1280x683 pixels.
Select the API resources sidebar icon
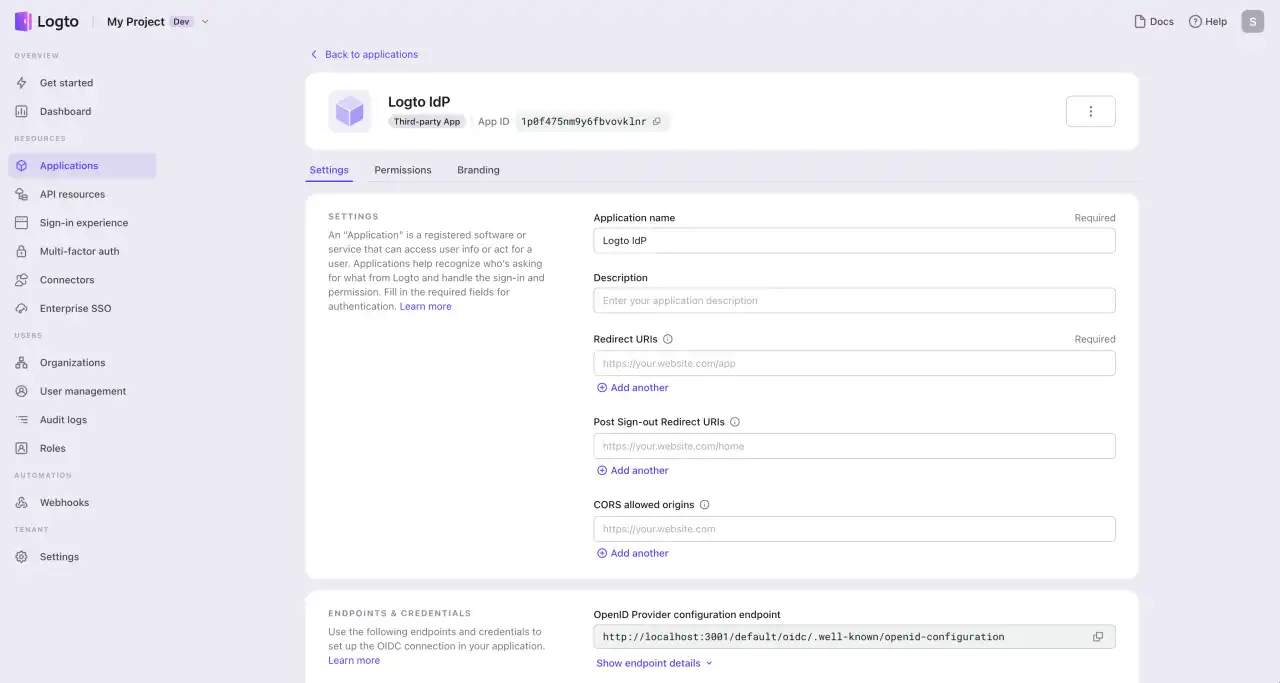click(22, 193)
